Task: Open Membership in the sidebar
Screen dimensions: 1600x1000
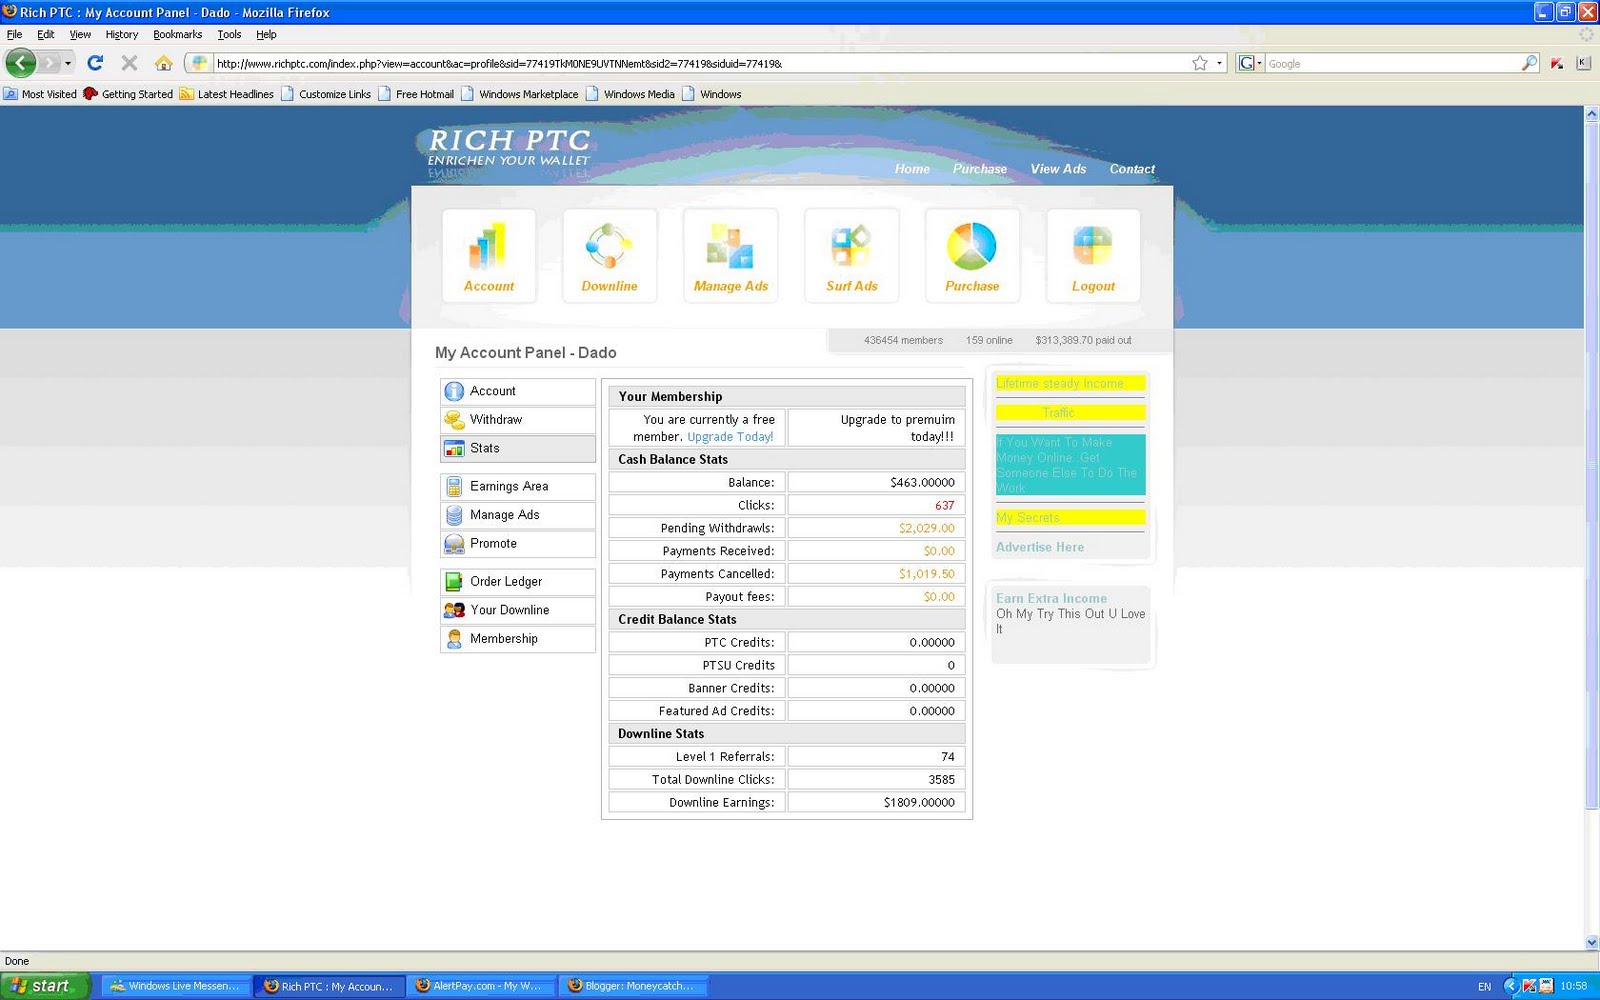Action: click(518, 639)
